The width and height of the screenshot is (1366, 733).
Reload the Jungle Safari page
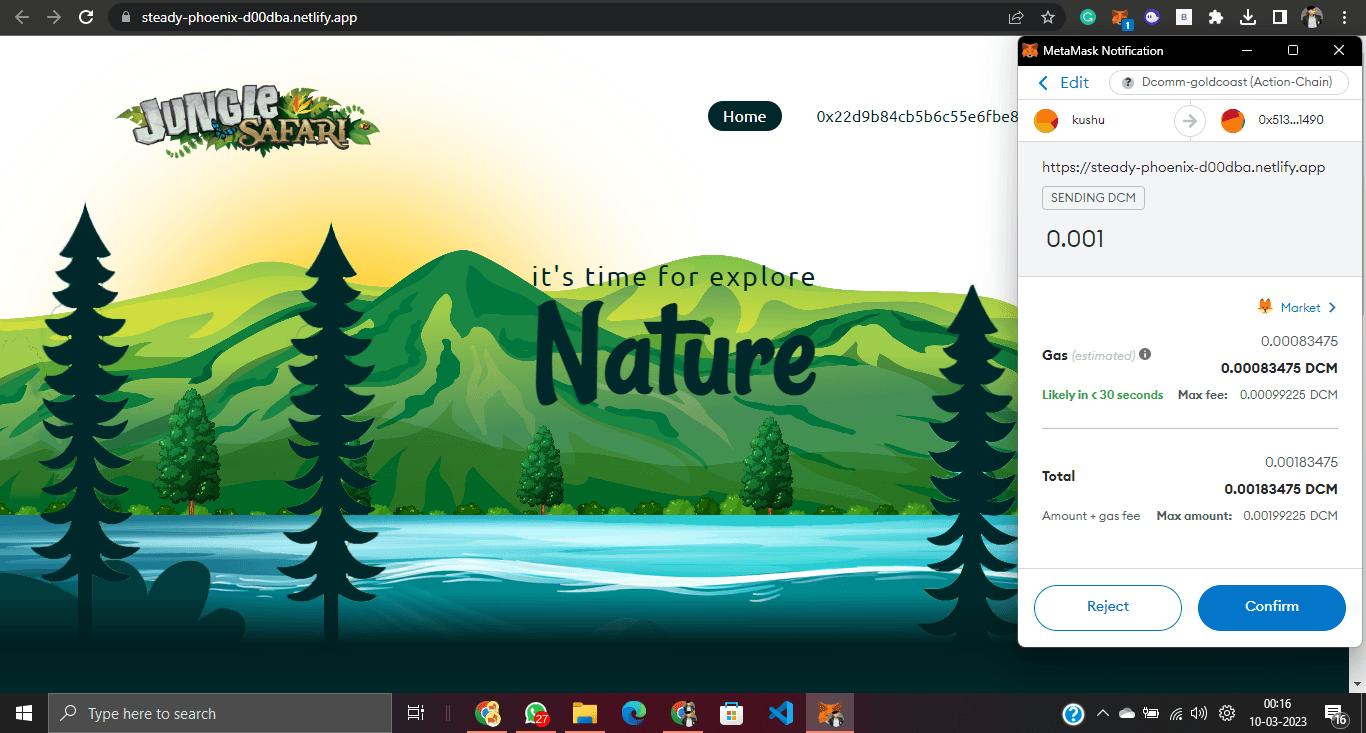click(x=87, y=17)
